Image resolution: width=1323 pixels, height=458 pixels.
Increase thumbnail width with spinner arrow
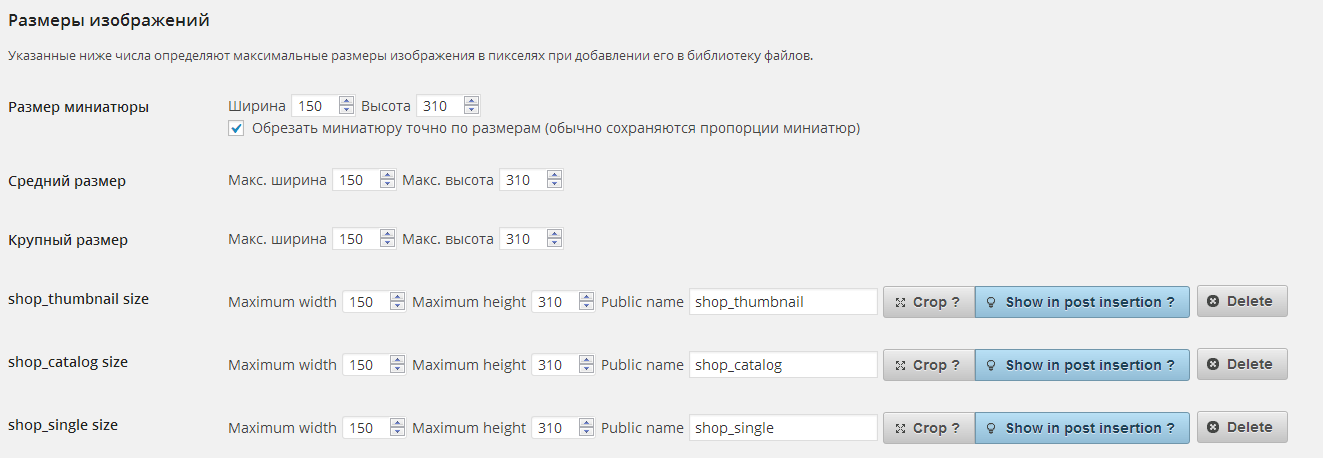347,101
